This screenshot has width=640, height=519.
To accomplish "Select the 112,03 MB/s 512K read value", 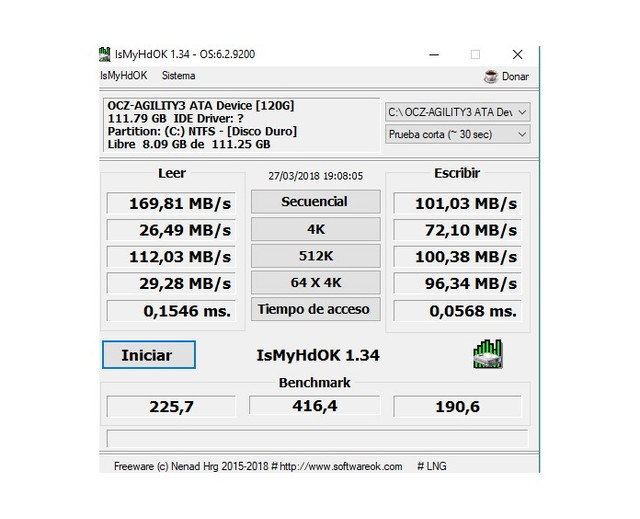I will pyautogui.click(x=171, y=257).
